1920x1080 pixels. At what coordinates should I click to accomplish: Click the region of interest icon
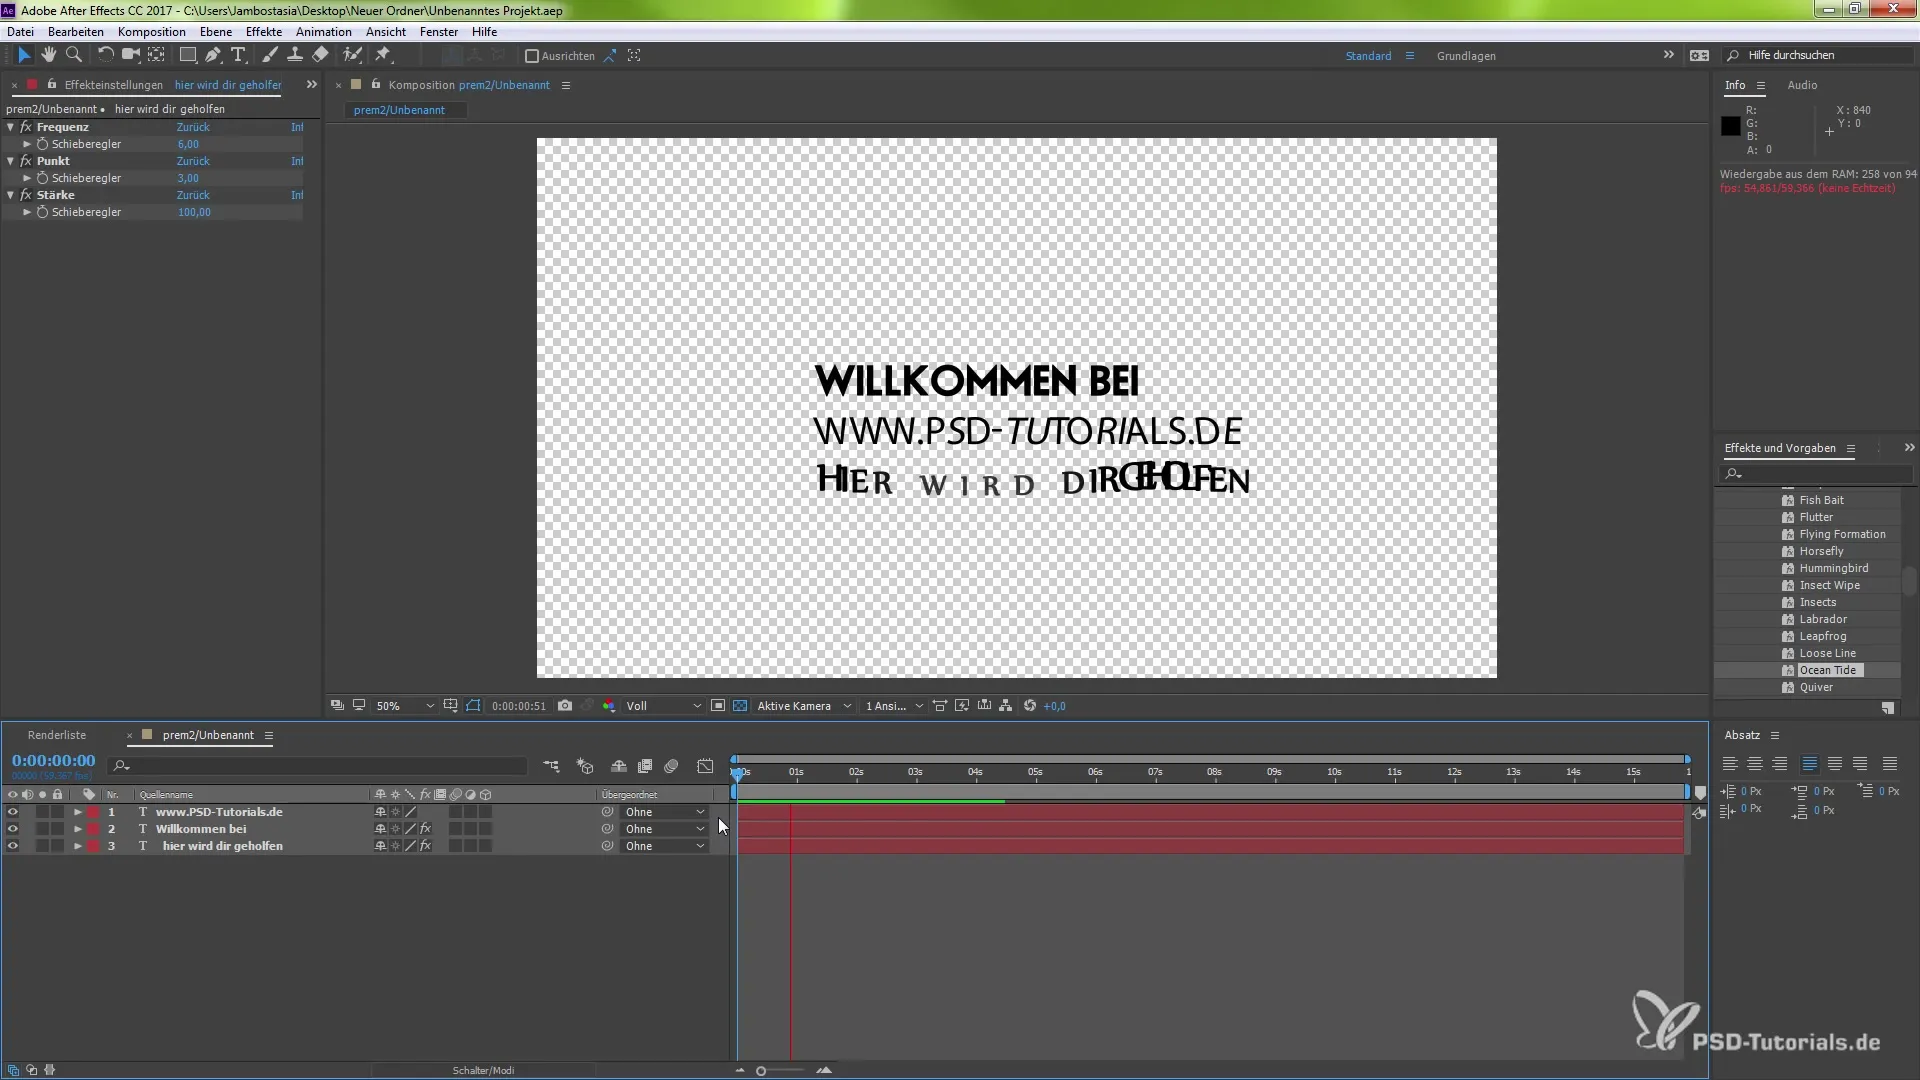(x=718, y=706)
